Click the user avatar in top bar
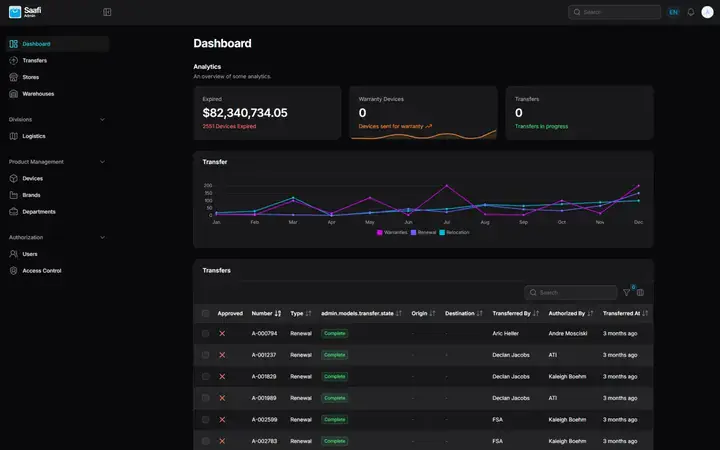This screenshot has height=450, width=720. coord(707,12)
